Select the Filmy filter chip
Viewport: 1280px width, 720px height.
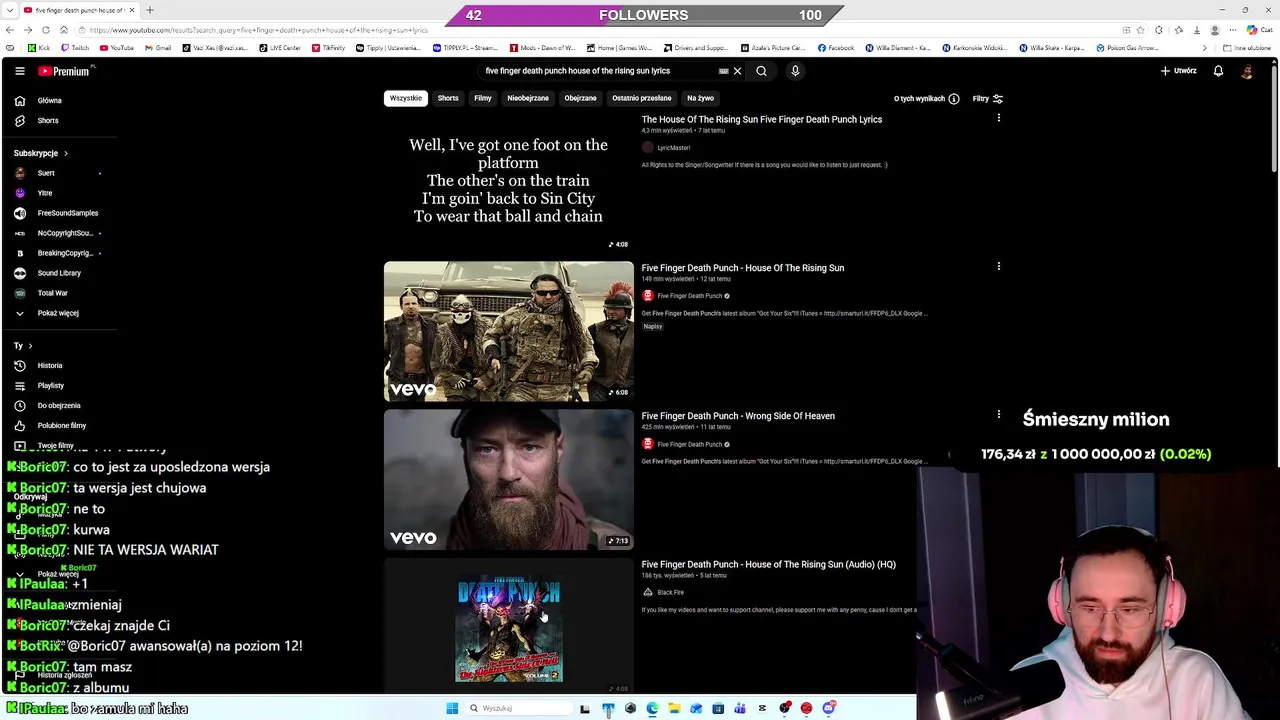point(482,98)
